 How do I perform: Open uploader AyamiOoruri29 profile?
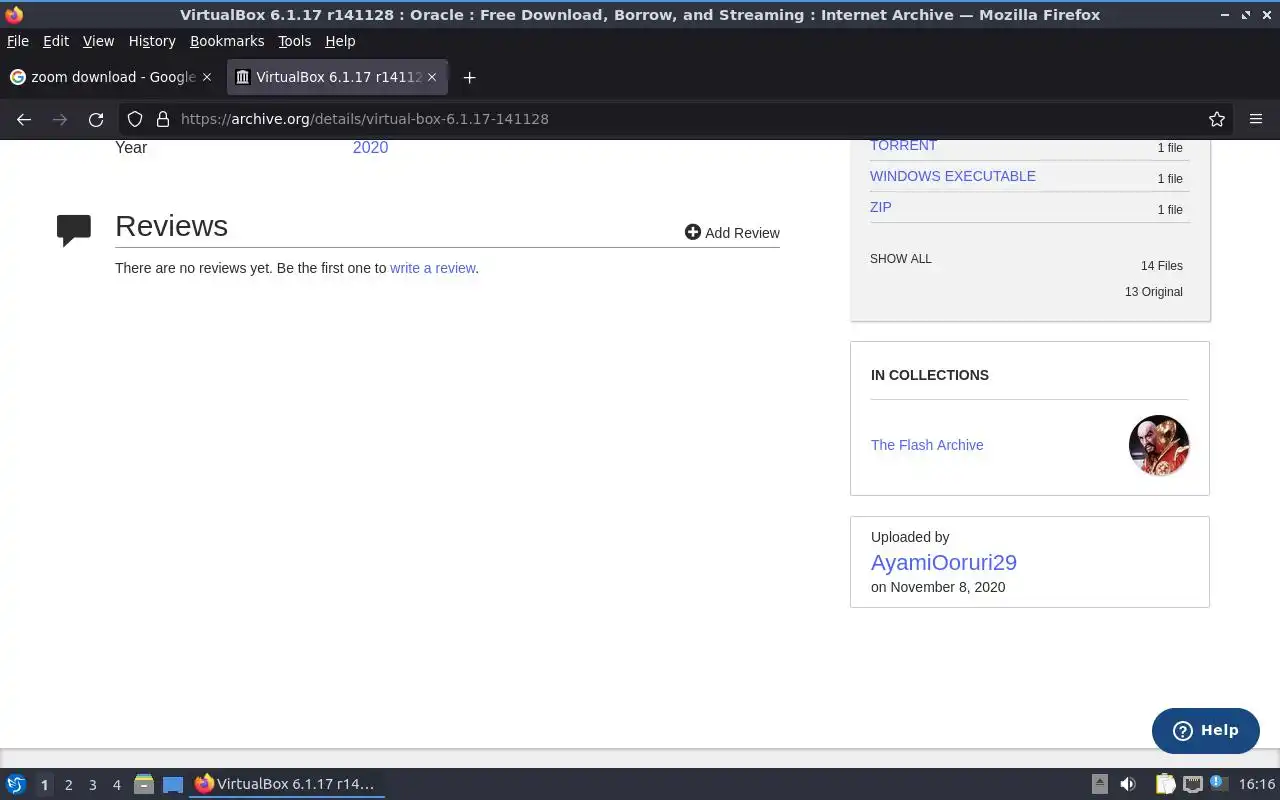pos(944,563)
